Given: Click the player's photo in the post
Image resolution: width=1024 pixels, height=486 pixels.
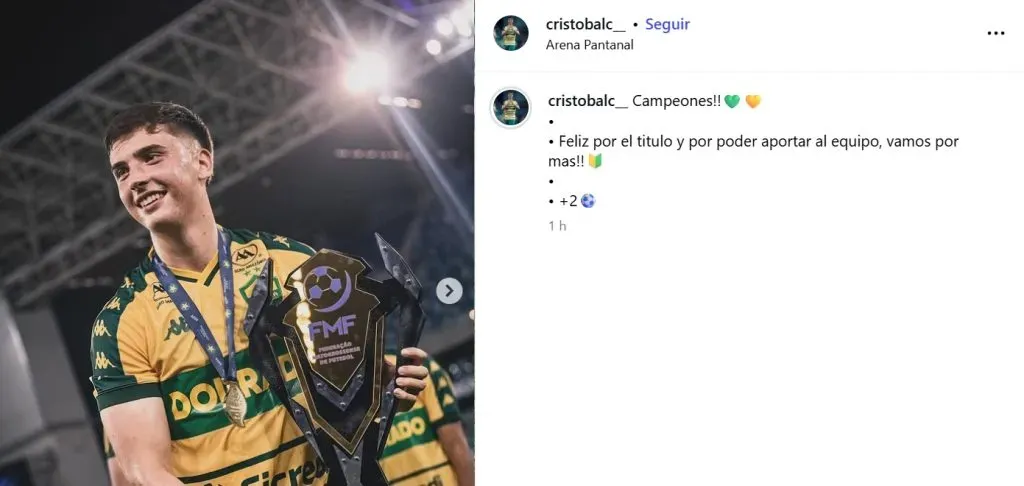Looking at the screenshot, I should pos(237,243).
